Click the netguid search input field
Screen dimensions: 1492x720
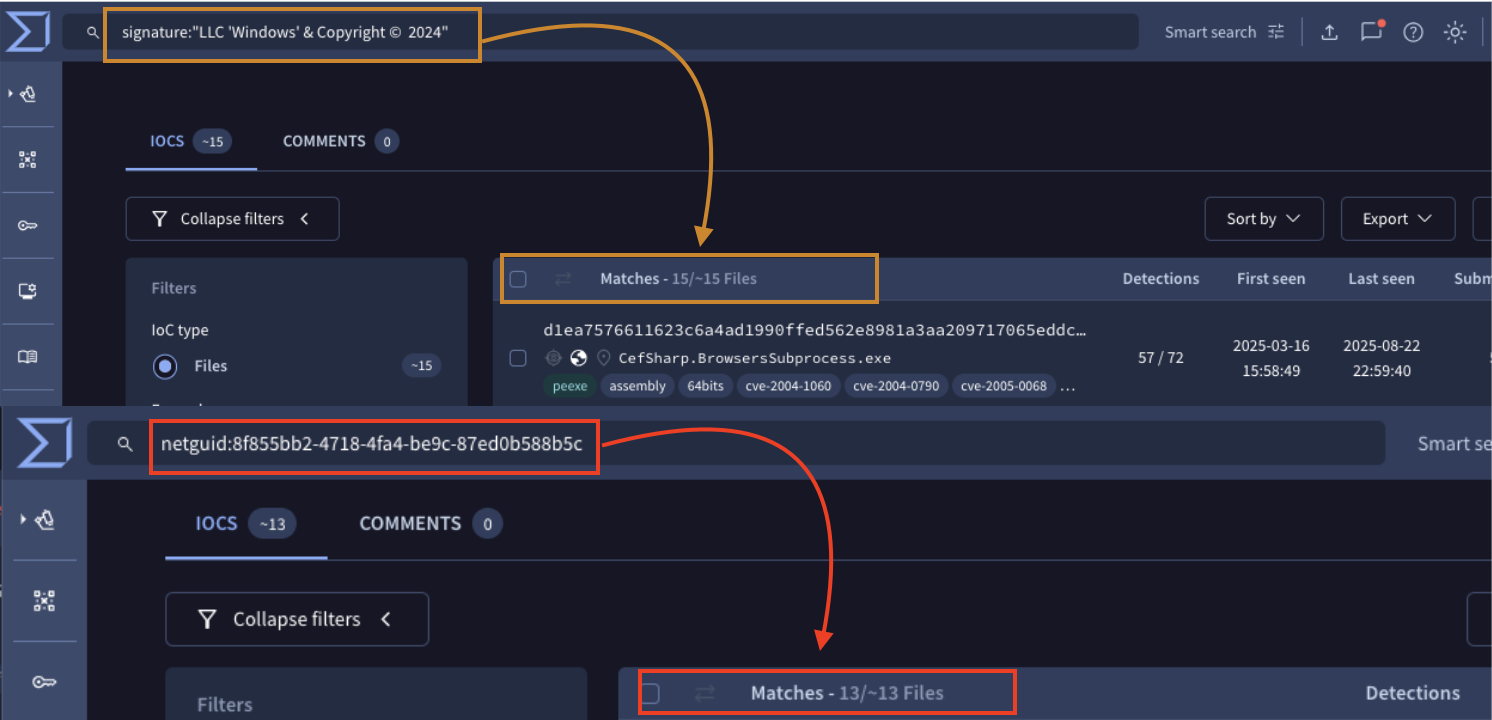point(735,443)
